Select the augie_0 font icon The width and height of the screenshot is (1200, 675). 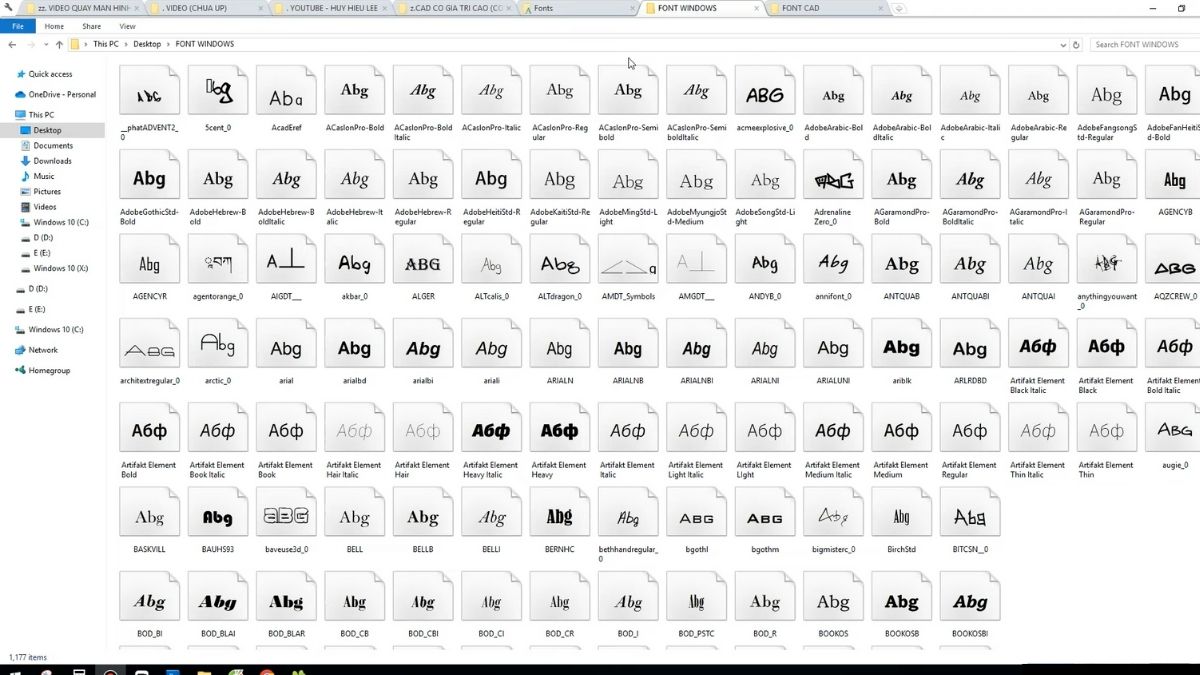pos(1174,428)
